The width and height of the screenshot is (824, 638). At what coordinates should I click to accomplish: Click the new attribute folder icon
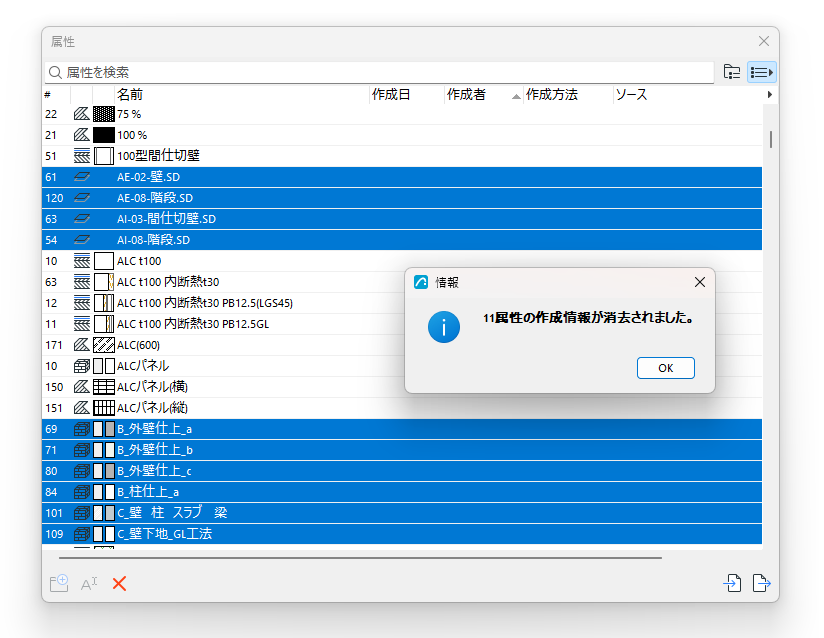click(x=59, y=583)
